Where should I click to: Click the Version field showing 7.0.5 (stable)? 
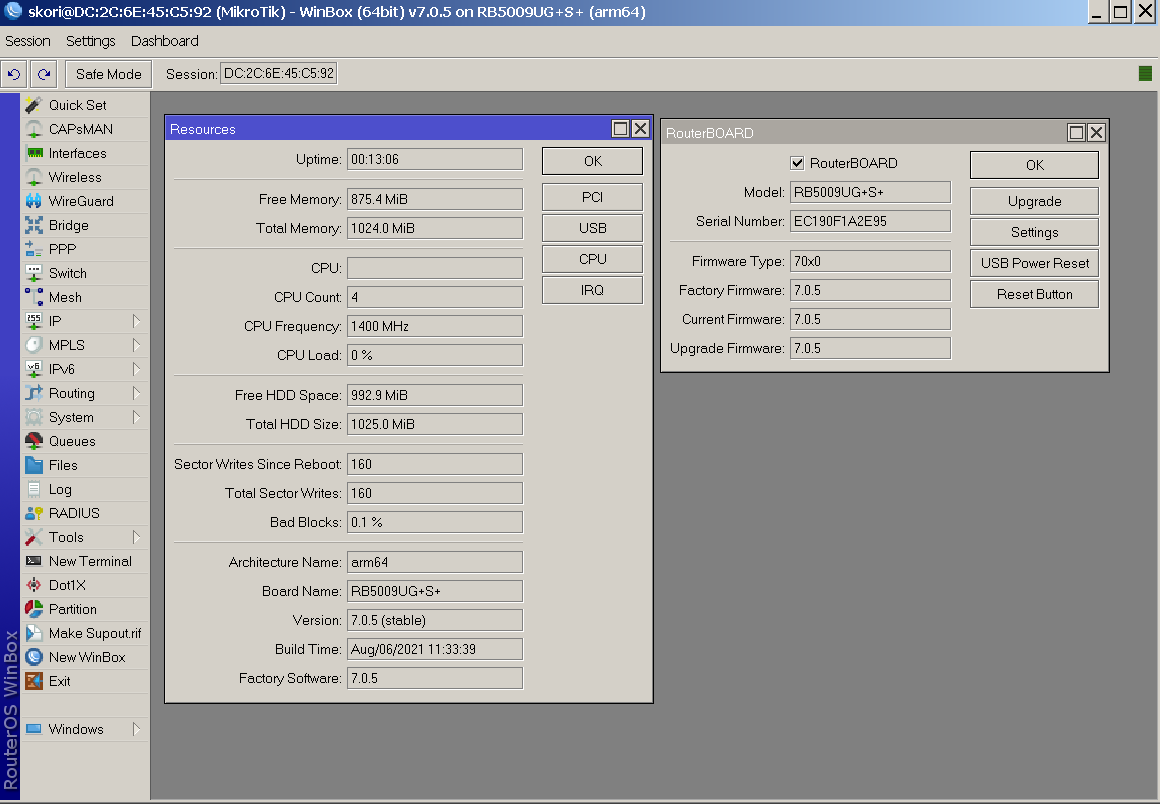[x=435, y=621]
